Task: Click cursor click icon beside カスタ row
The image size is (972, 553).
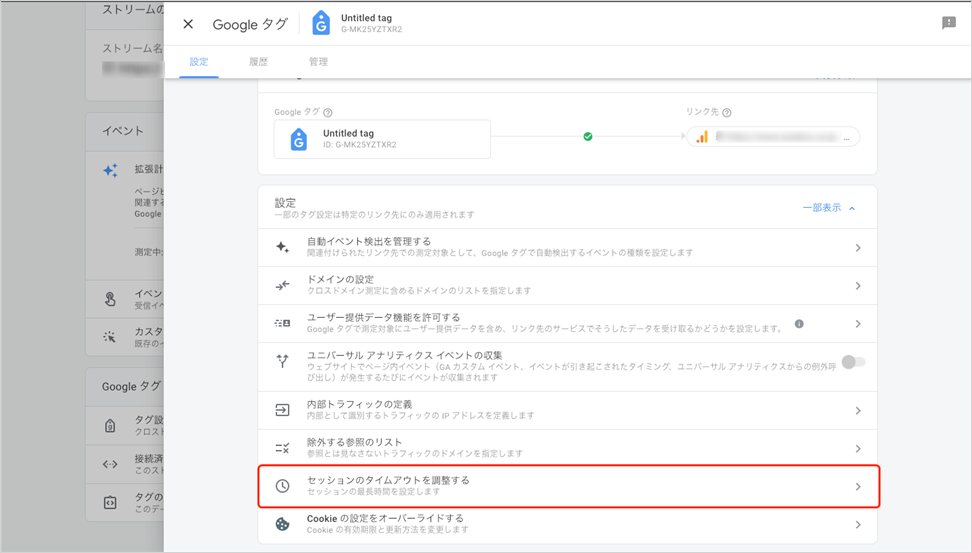Action: click(110, 337)
